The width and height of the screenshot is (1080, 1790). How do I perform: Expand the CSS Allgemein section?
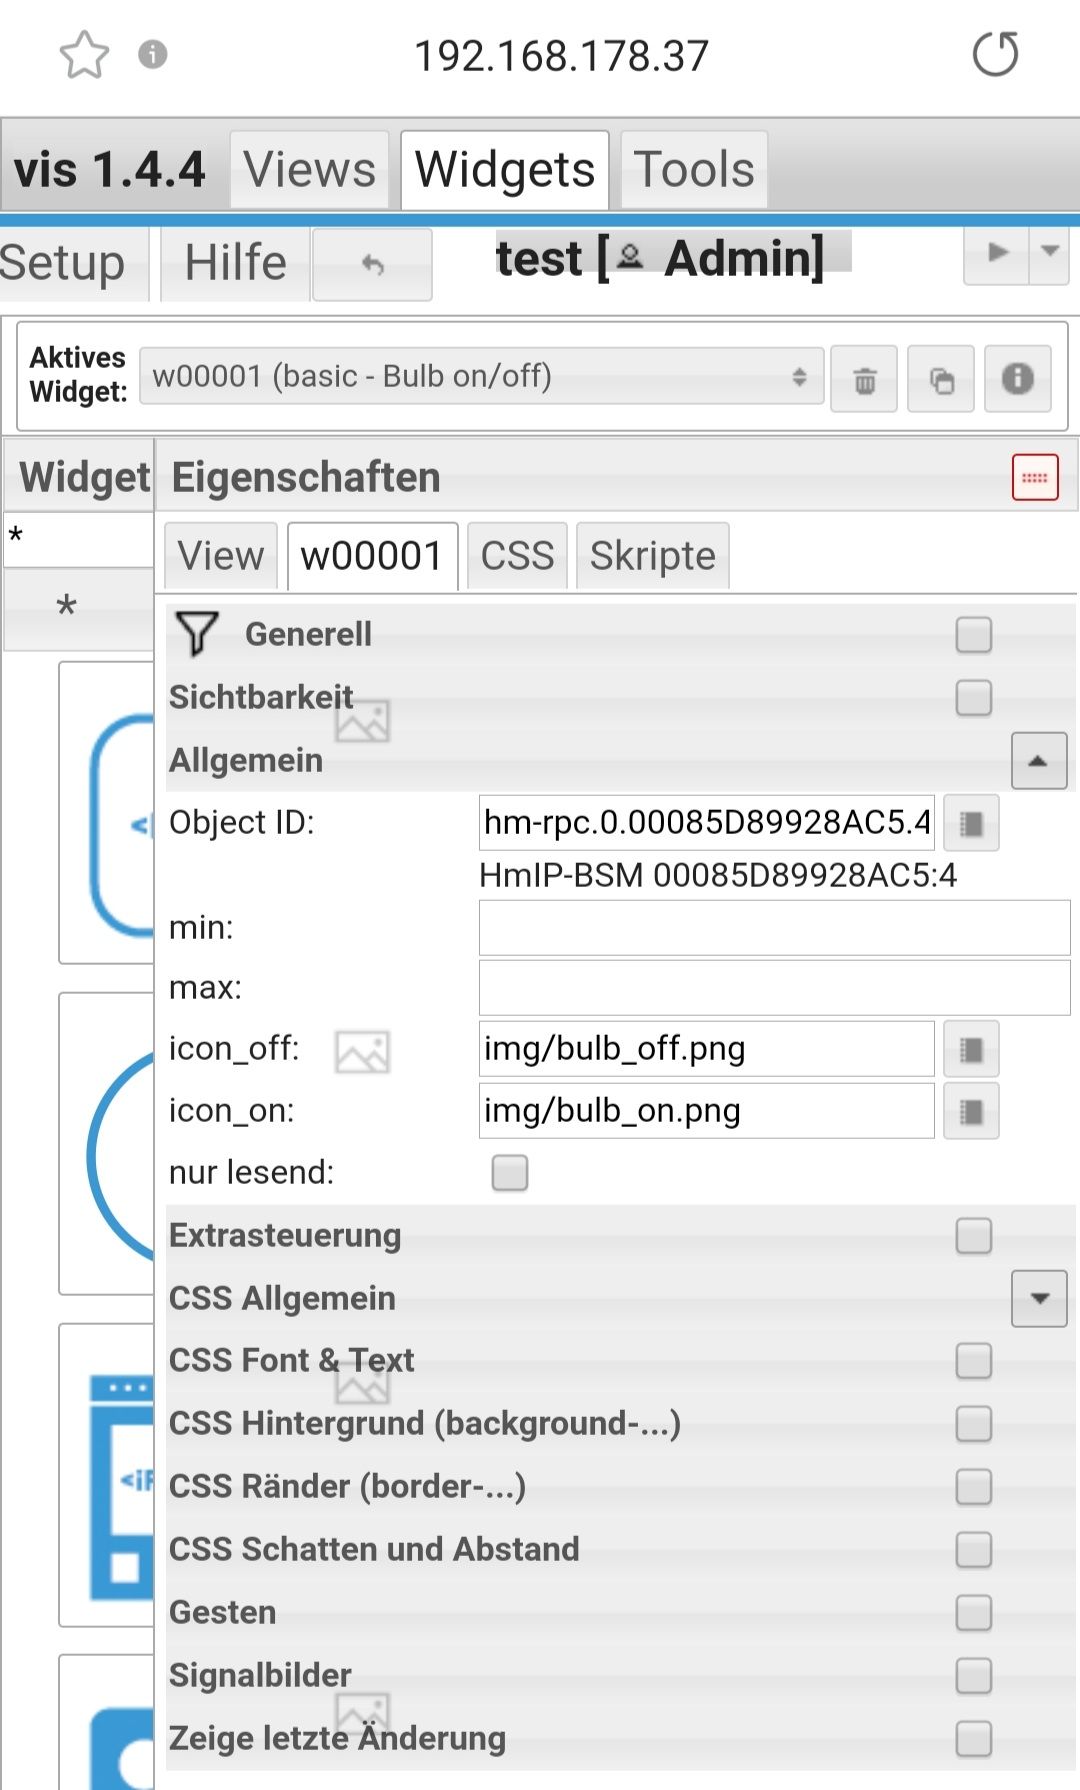[1038, 1299]
